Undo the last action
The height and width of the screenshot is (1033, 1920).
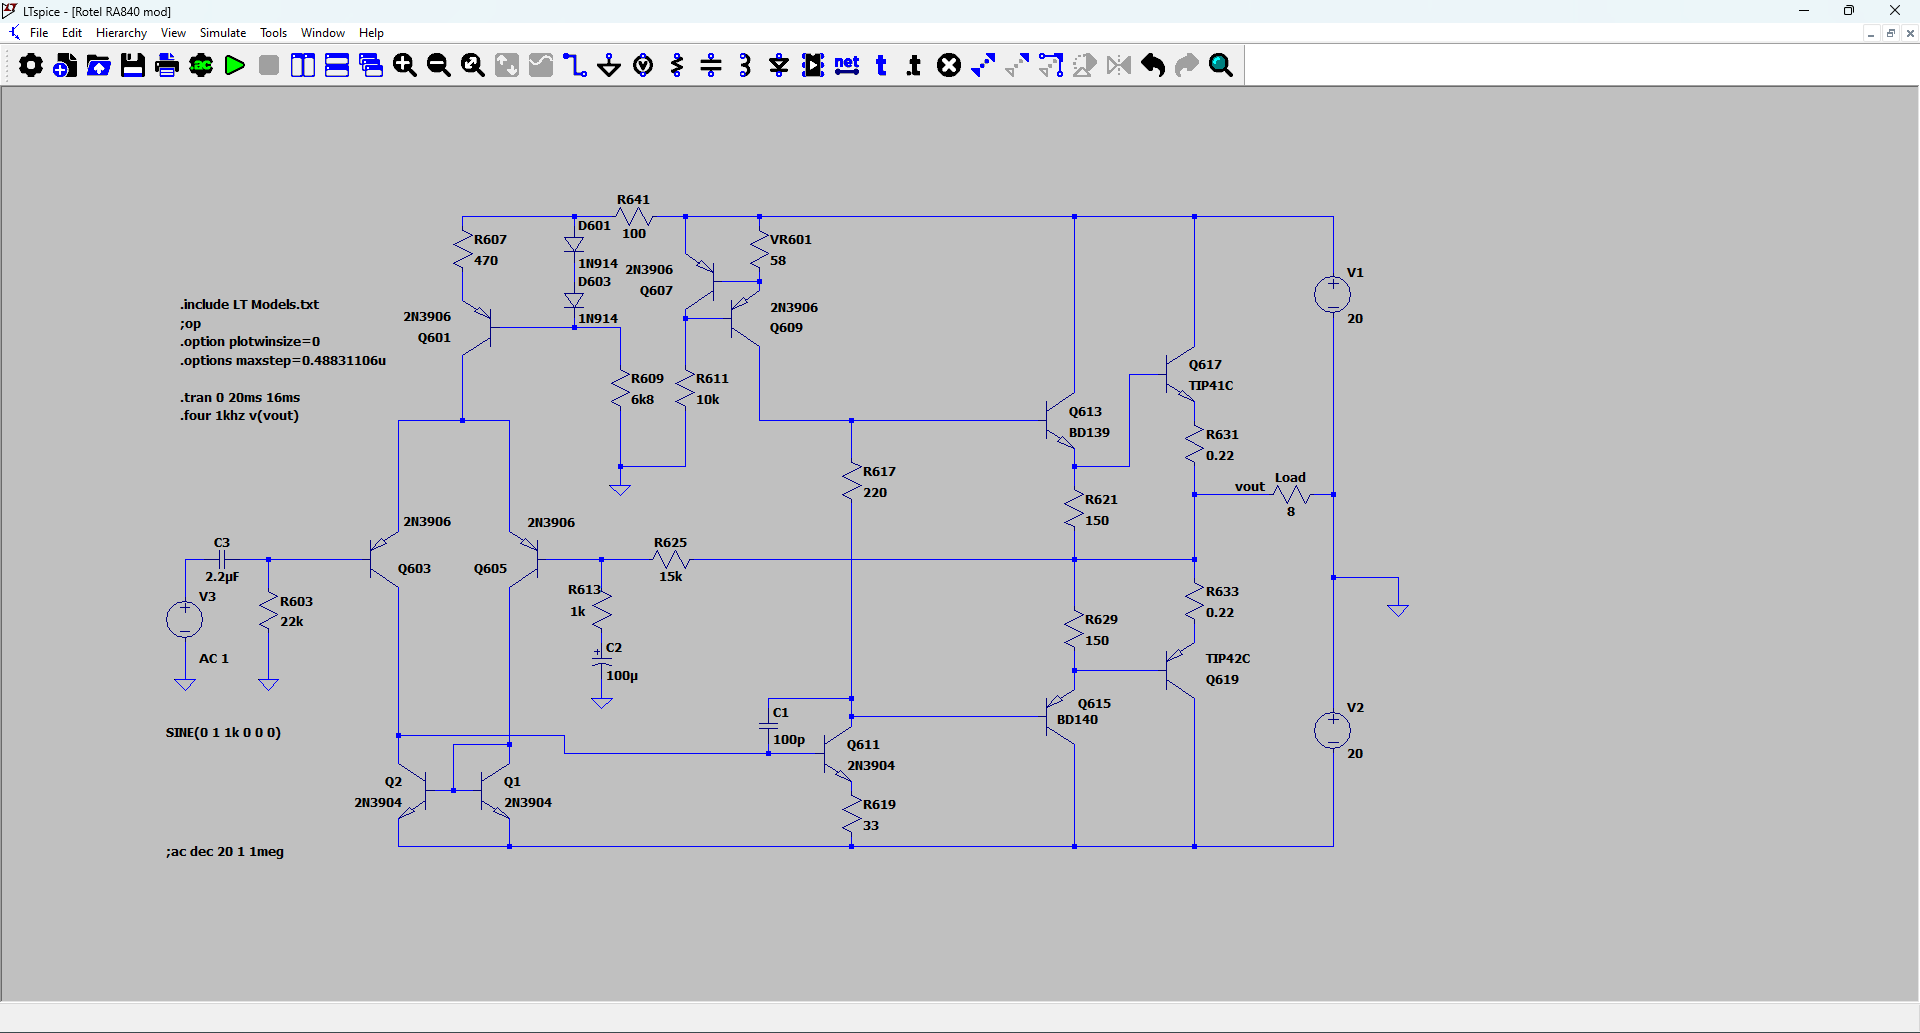pos(1153,66)
